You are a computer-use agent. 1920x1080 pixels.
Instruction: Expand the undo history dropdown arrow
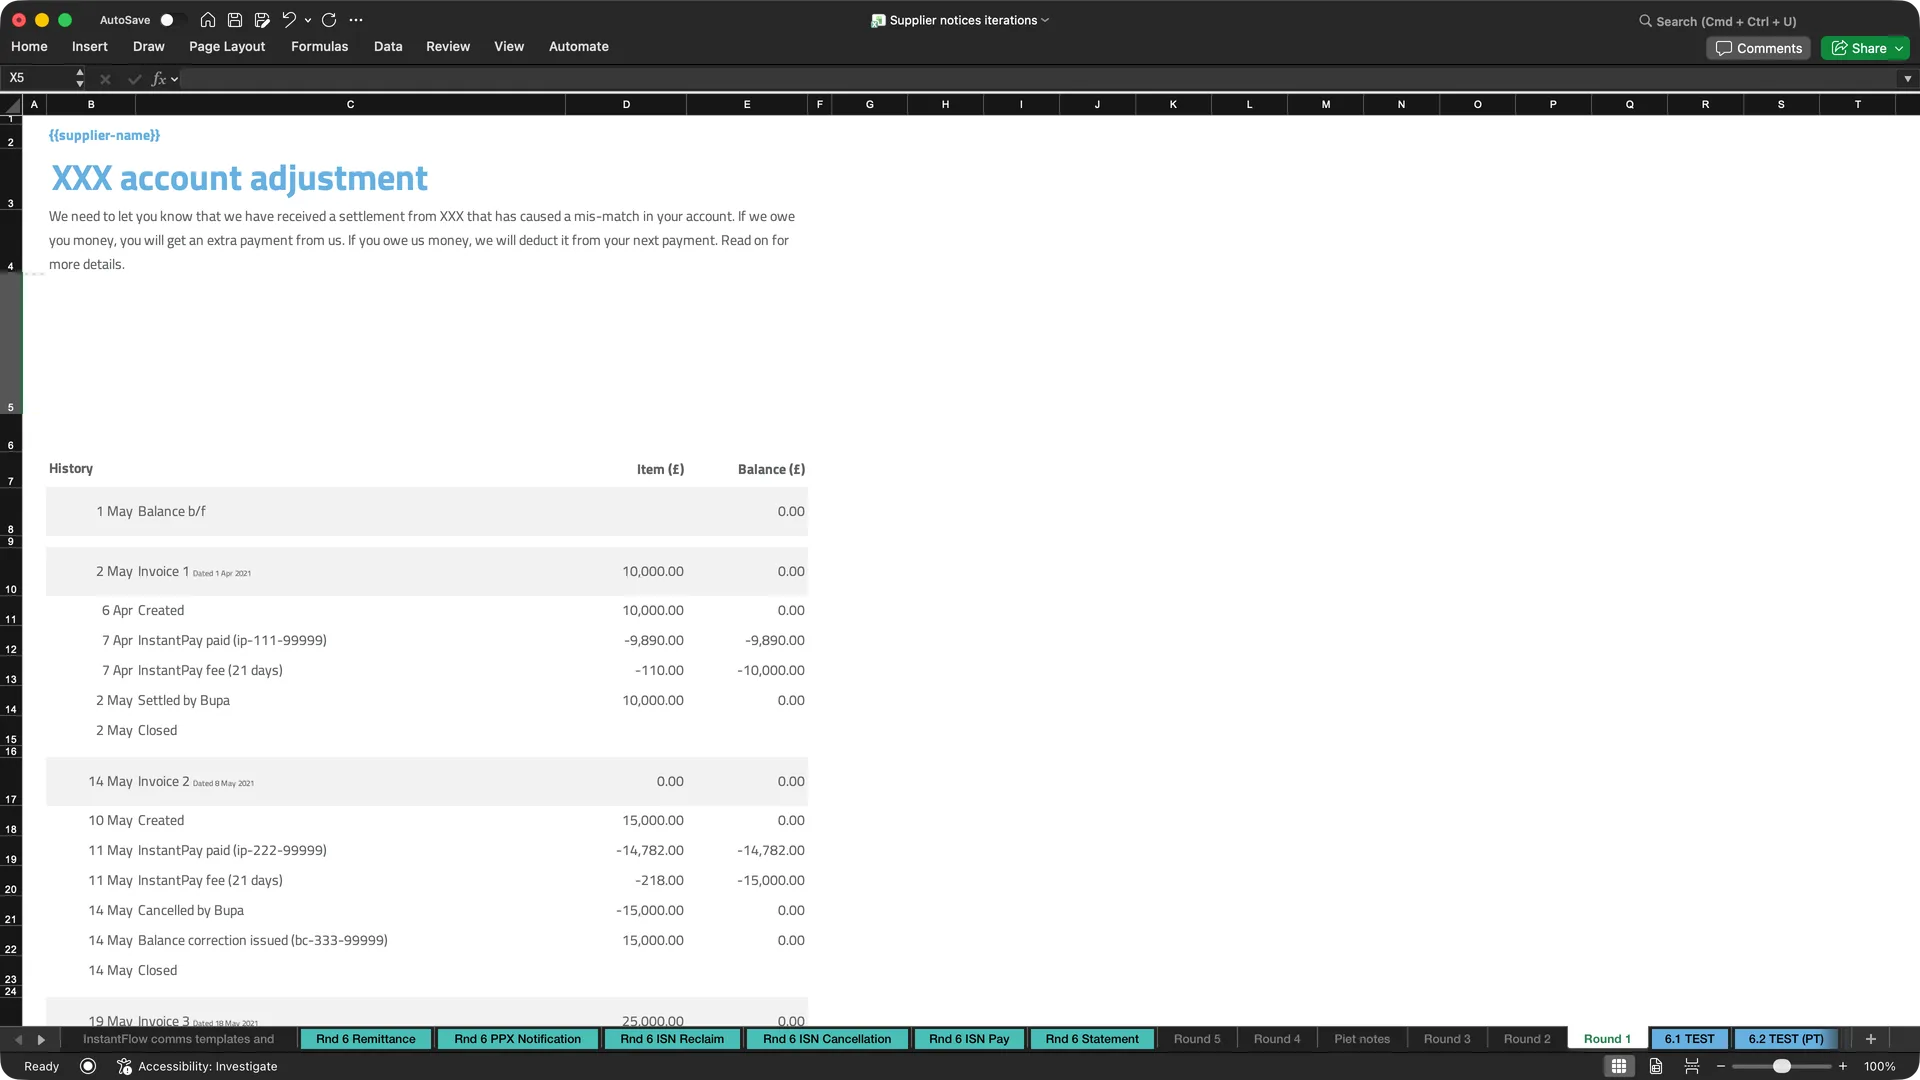click(x=308, y=20)
